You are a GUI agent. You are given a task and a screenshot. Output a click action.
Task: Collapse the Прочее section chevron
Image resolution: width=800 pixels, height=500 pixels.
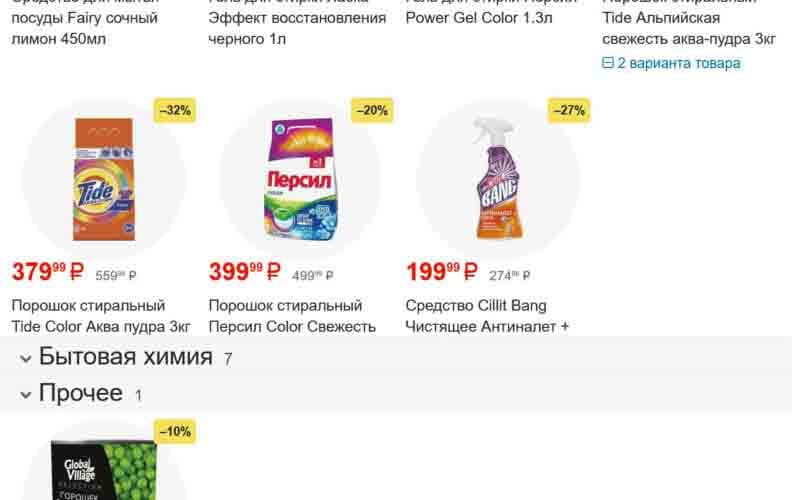point(26,395)
